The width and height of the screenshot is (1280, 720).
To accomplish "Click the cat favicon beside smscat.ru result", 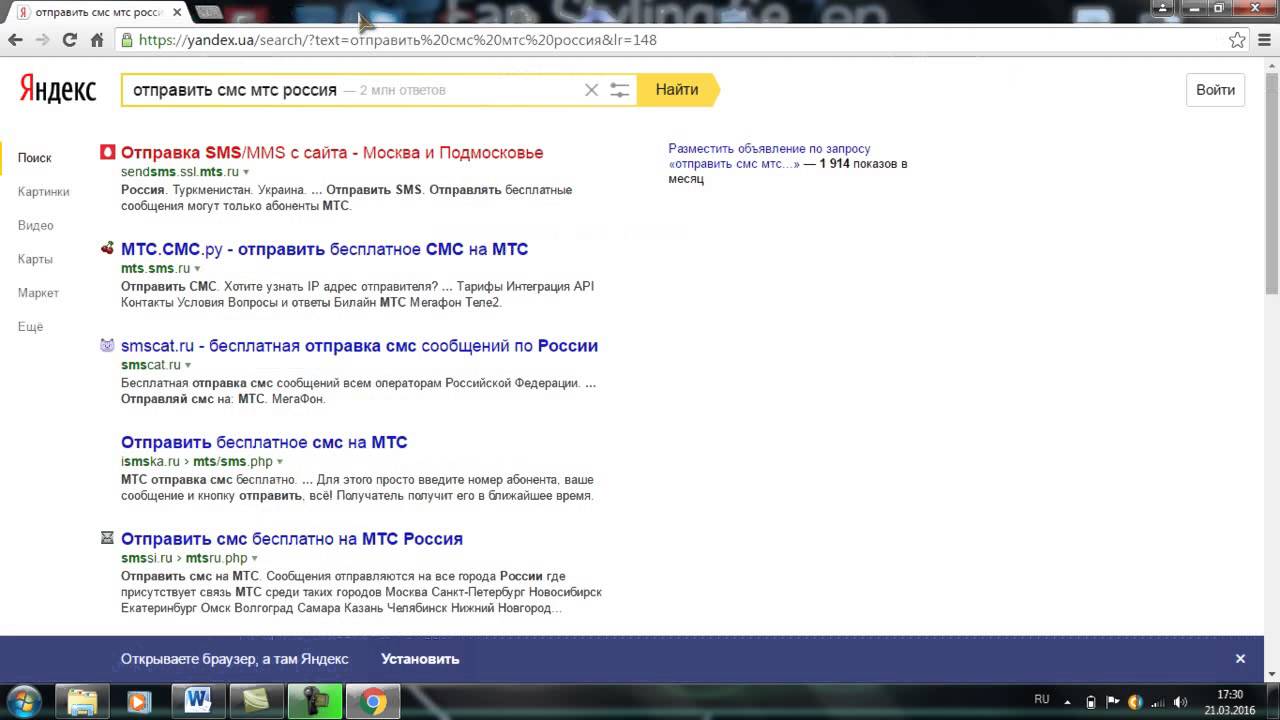I will 108,345.
